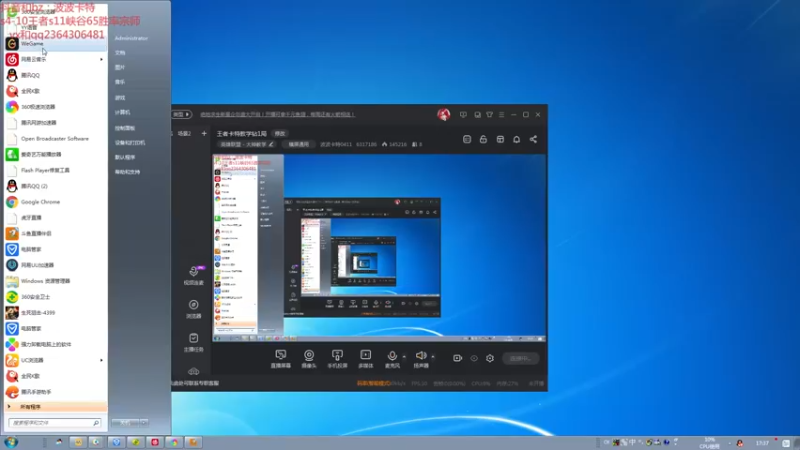The width and height of the screenshot is (800, 450).
Task: Launch UC Browser from Start menu
Action: tap(55, 360)
